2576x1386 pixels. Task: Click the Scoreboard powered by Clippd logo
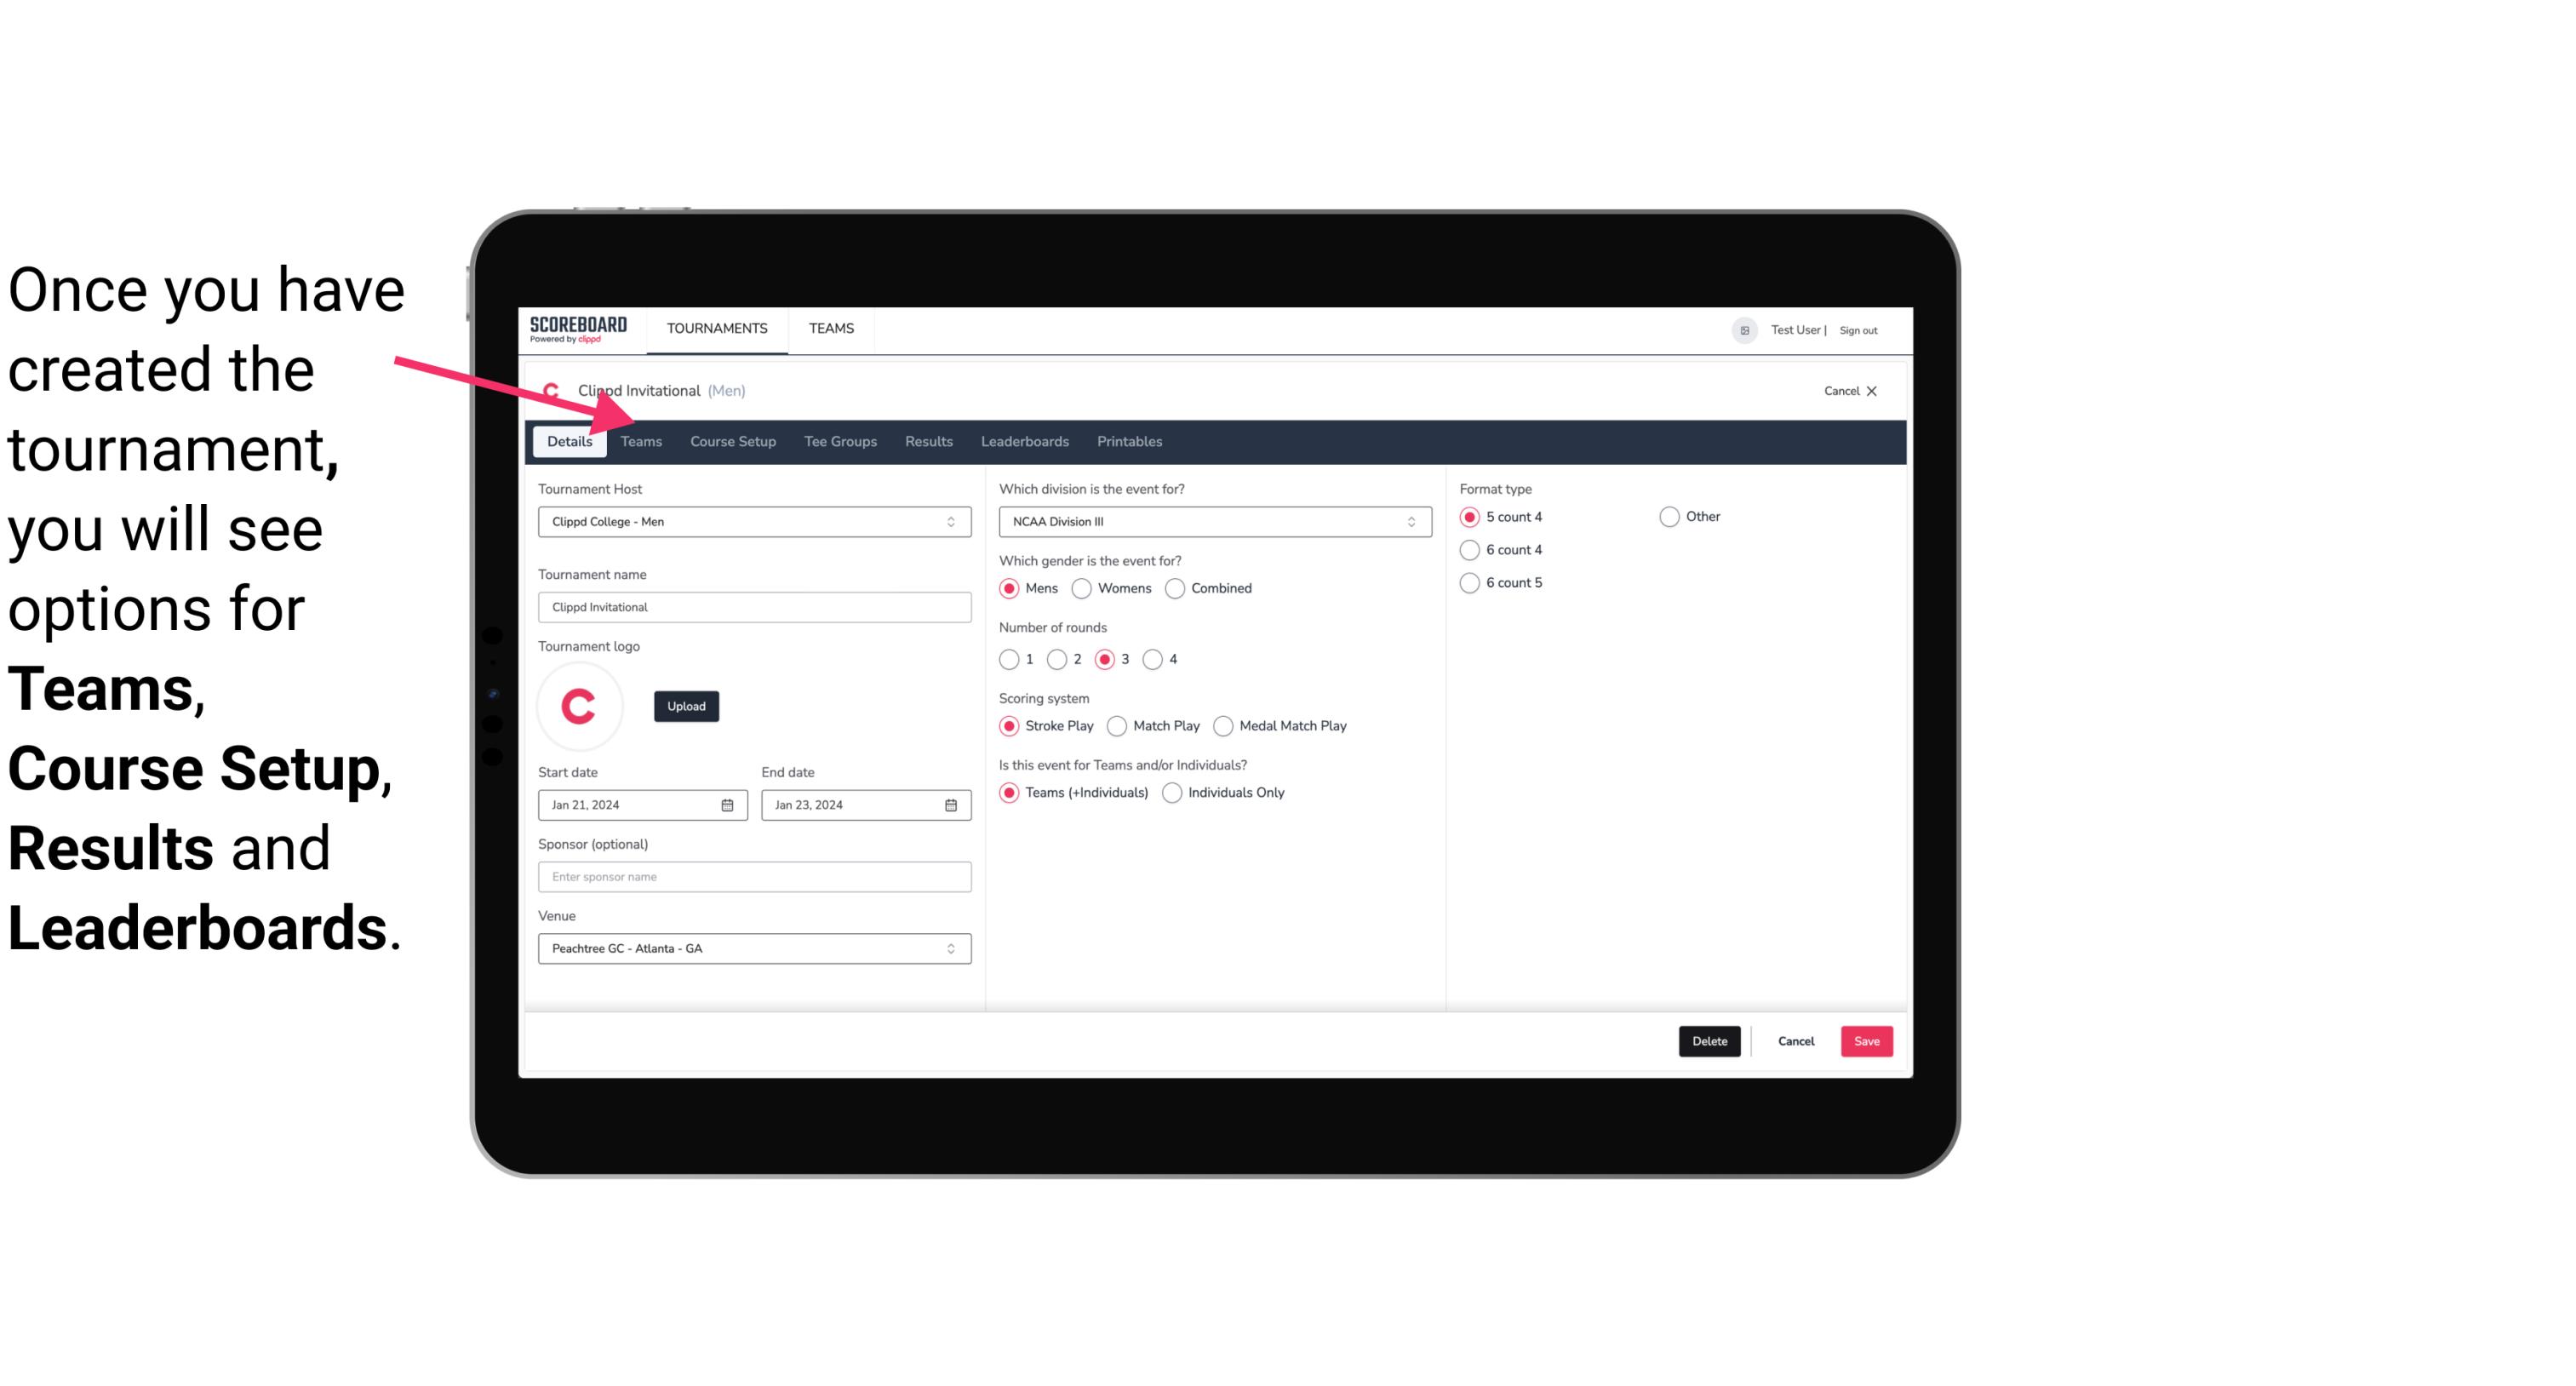(x=578, y=329)
